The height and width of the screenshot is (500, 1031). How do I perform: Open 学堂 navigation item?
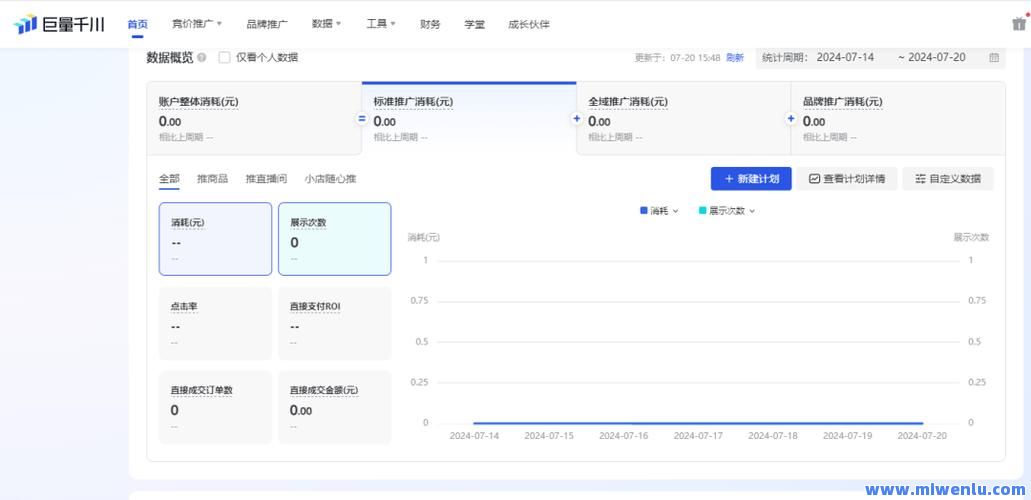pyautogui.click(x=474, y=24)
